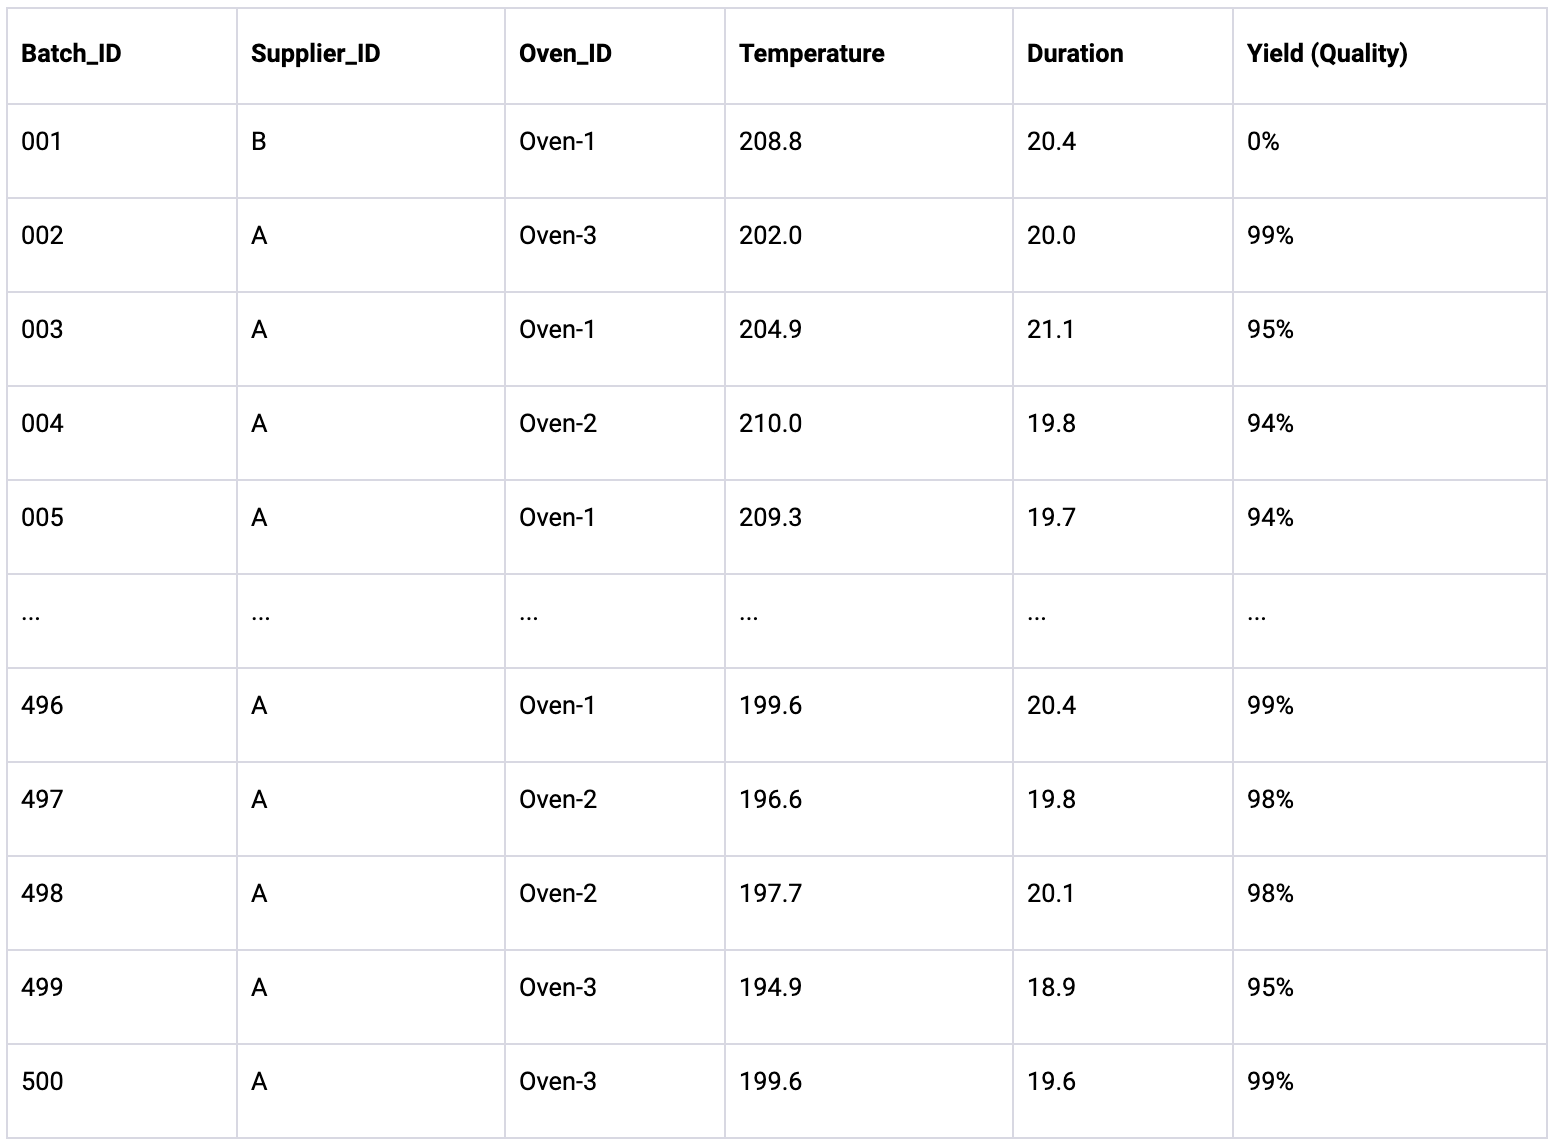The height and width of the screenshot is (1146, 1554).
Task: Select the 0% yield cell
Action: coord(1263,142)
